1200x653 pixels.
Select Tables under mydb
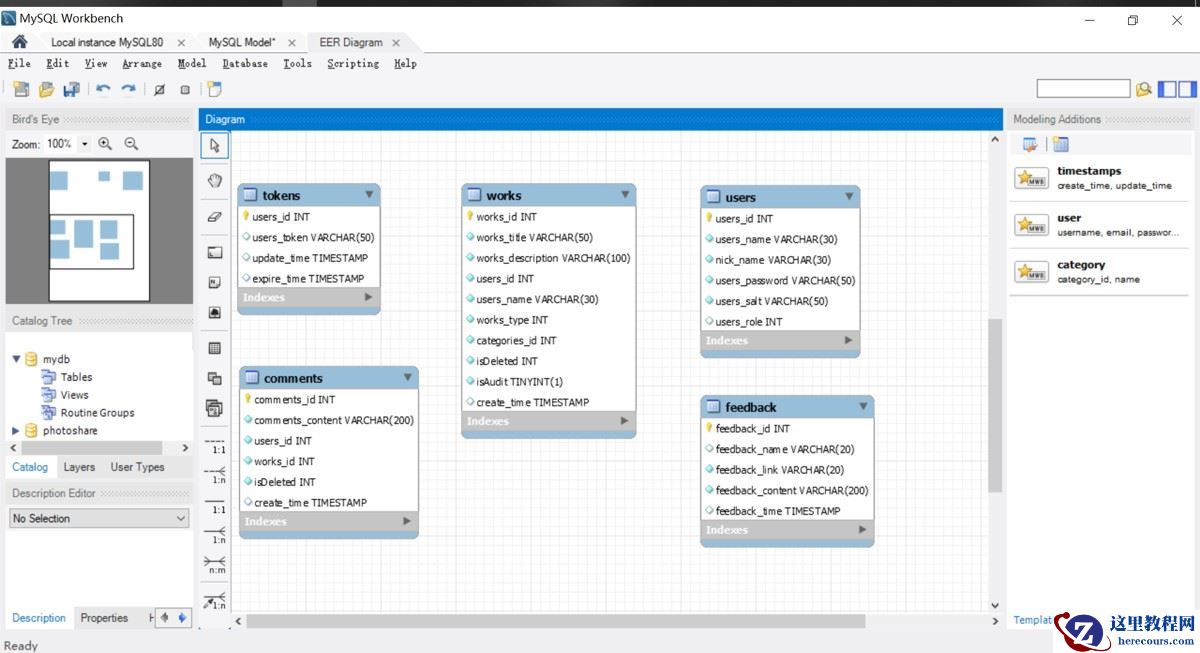(x=76, y=377)
